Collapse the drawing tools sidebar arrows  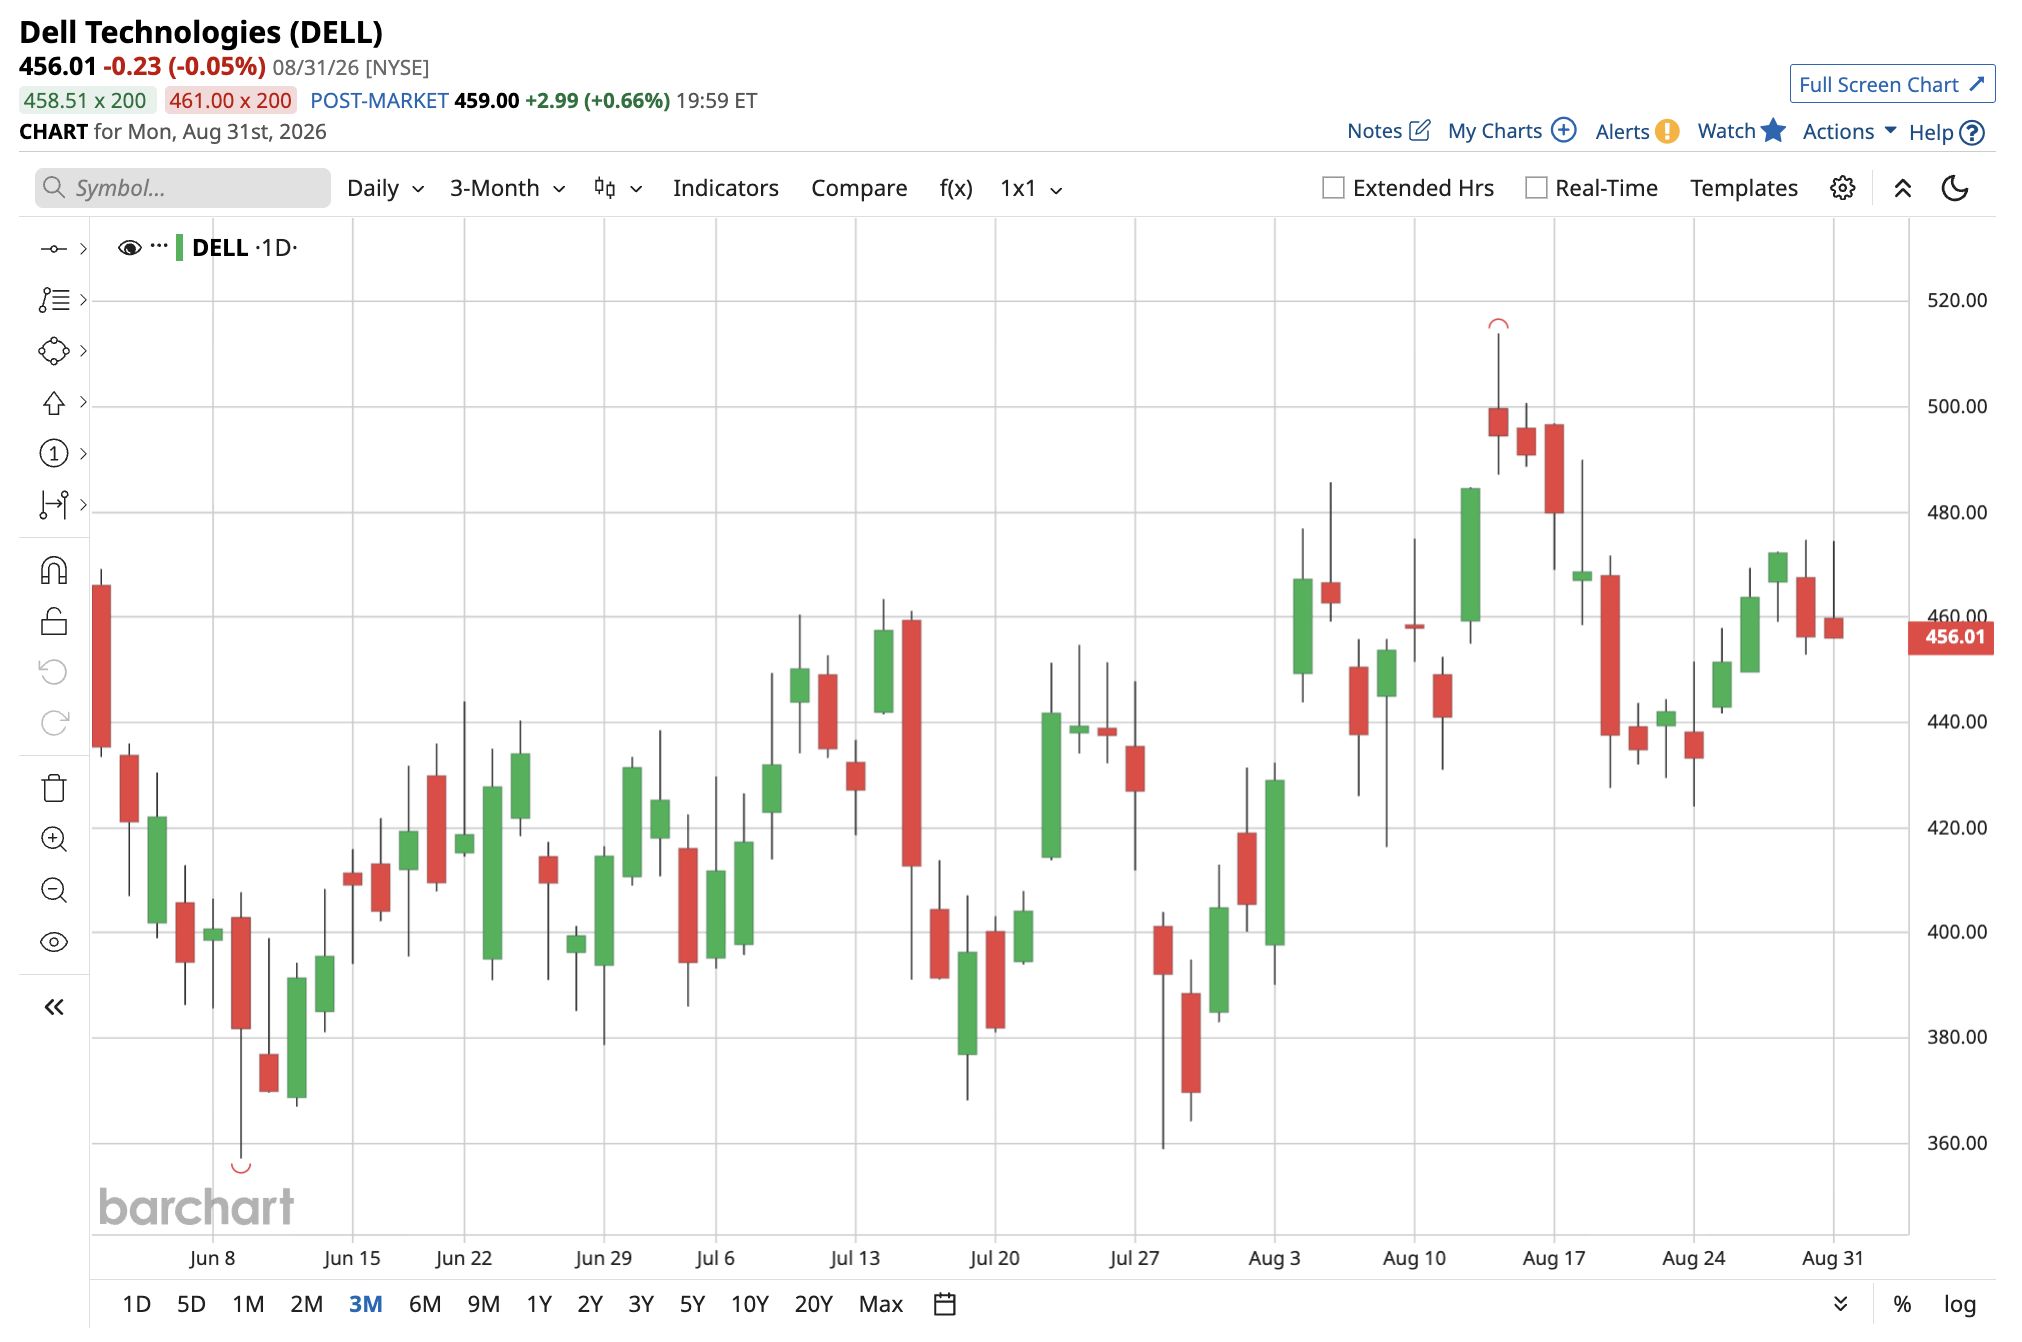[x=54, y=1007]
